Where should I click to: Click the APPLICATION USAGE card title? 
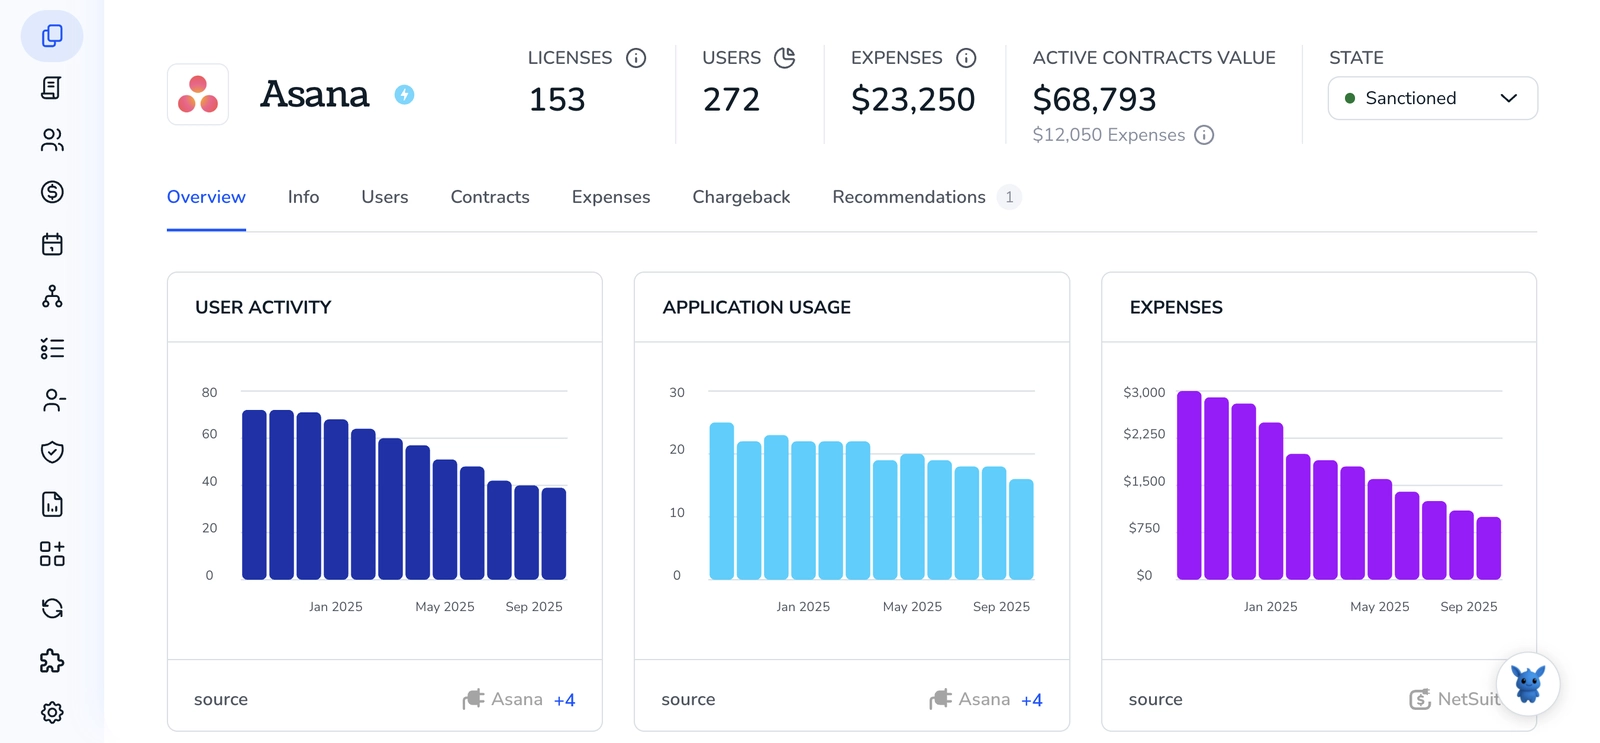(756, 307)
